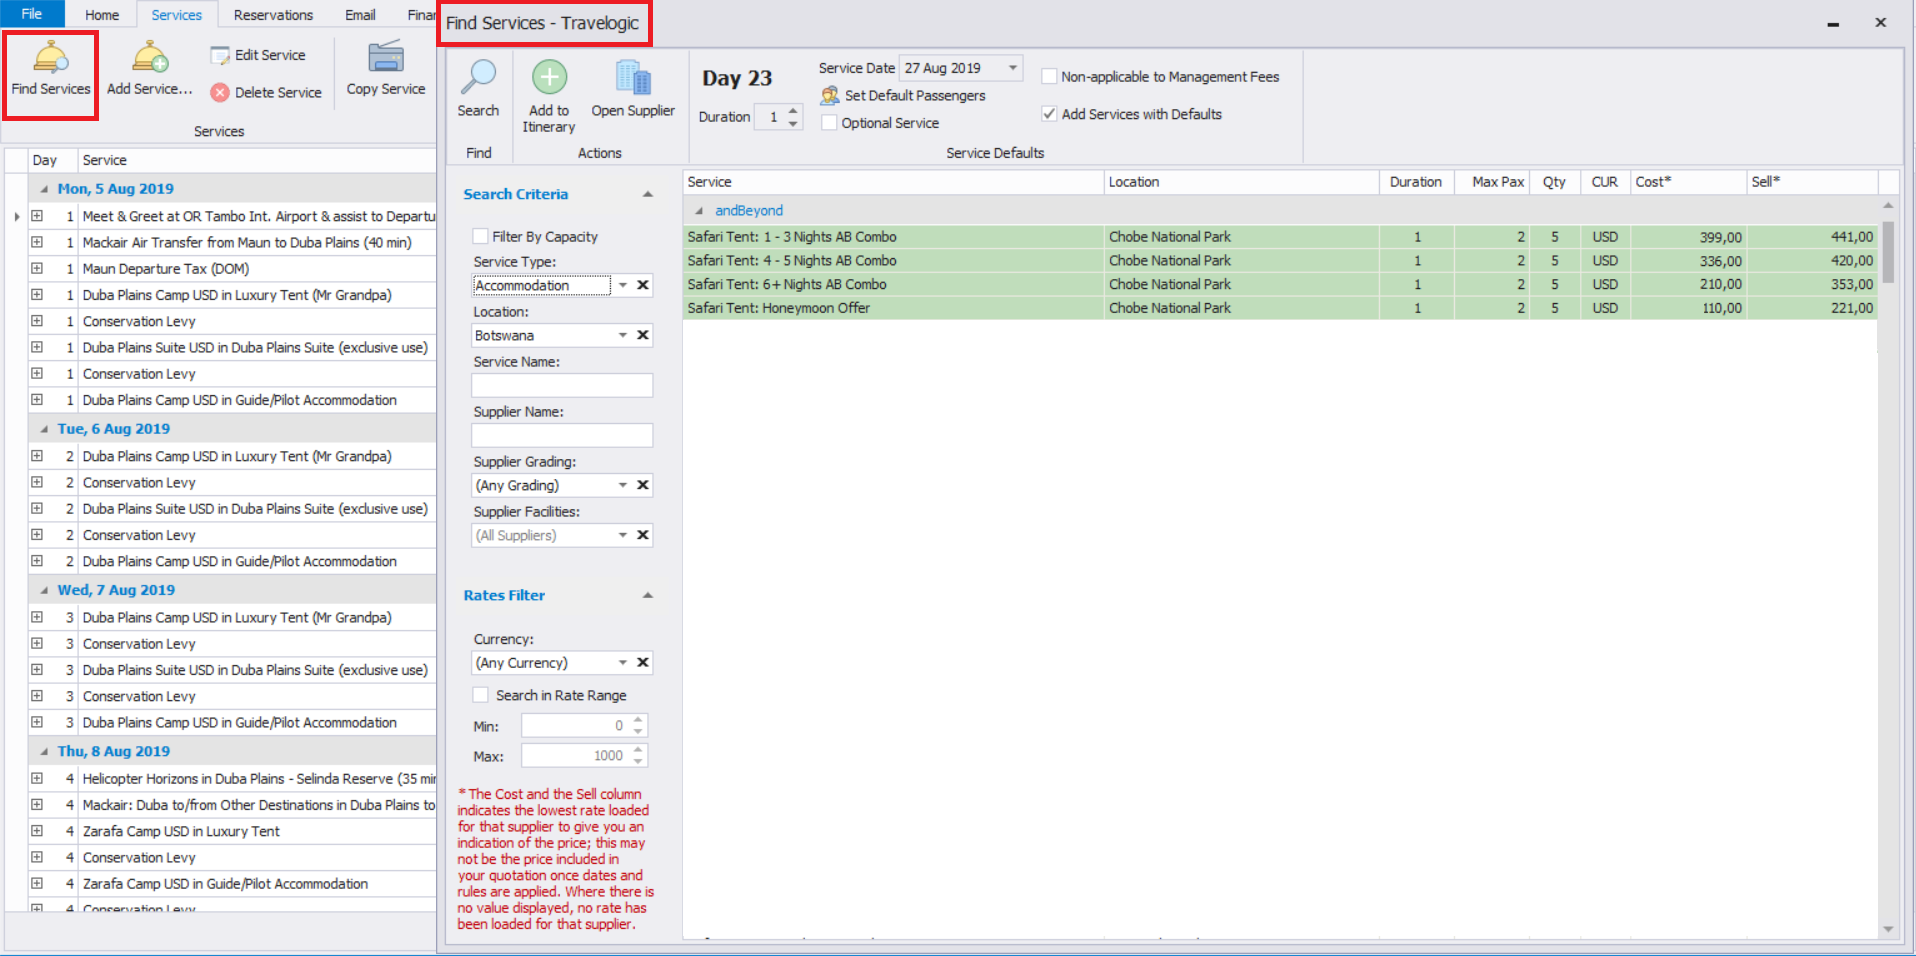Click the Search magnifier icon
1916x956 pixels.
click(478, 77)
